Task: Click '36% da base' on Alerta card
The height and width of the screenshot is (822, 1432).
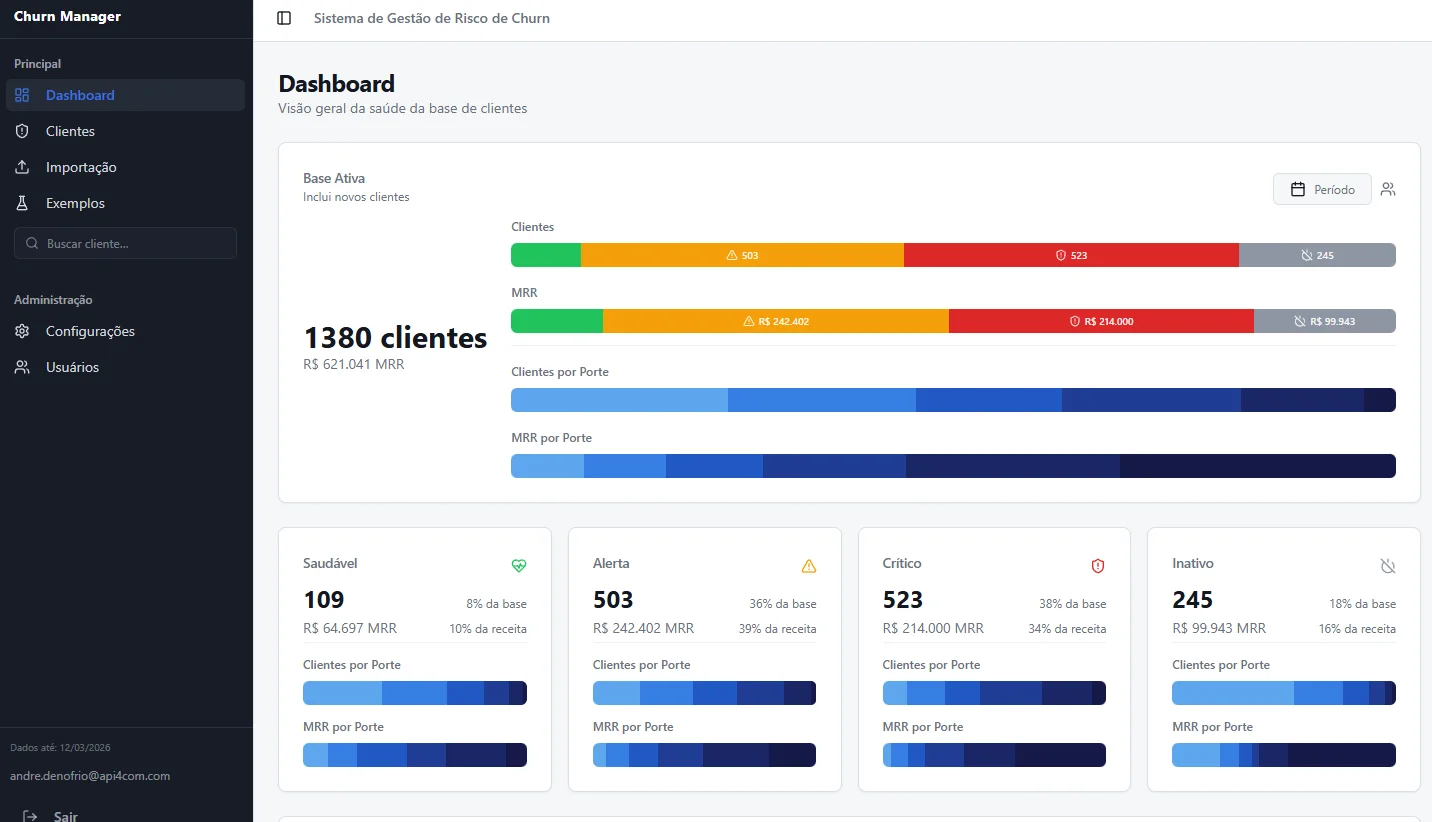Action: point(783,604)
